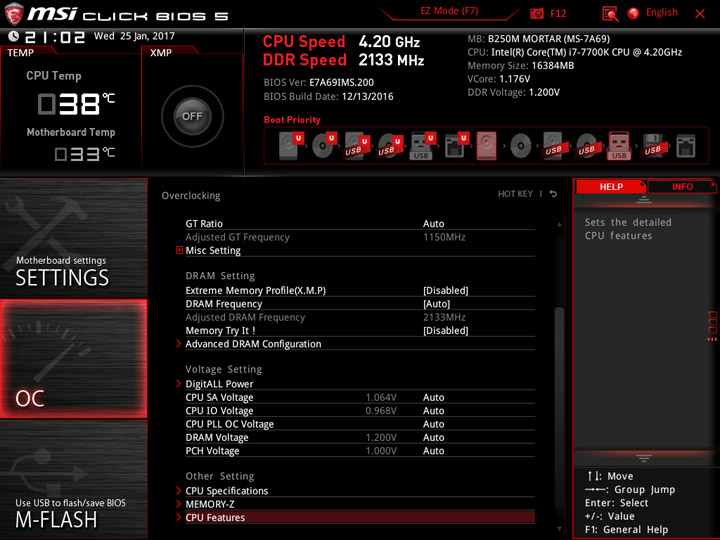Select the highlighted legacy USB key boot icon
Screen dimensions: 720x540
coord(619,146)
